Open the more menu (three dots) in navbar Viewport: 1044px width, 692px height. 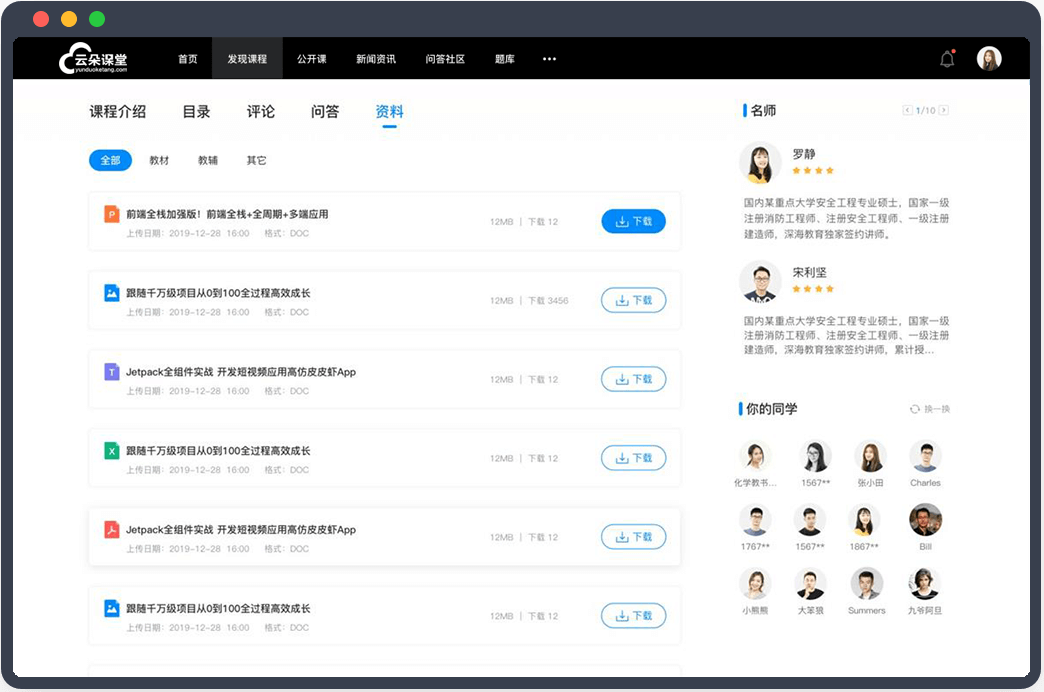click(x=549, y=59)
